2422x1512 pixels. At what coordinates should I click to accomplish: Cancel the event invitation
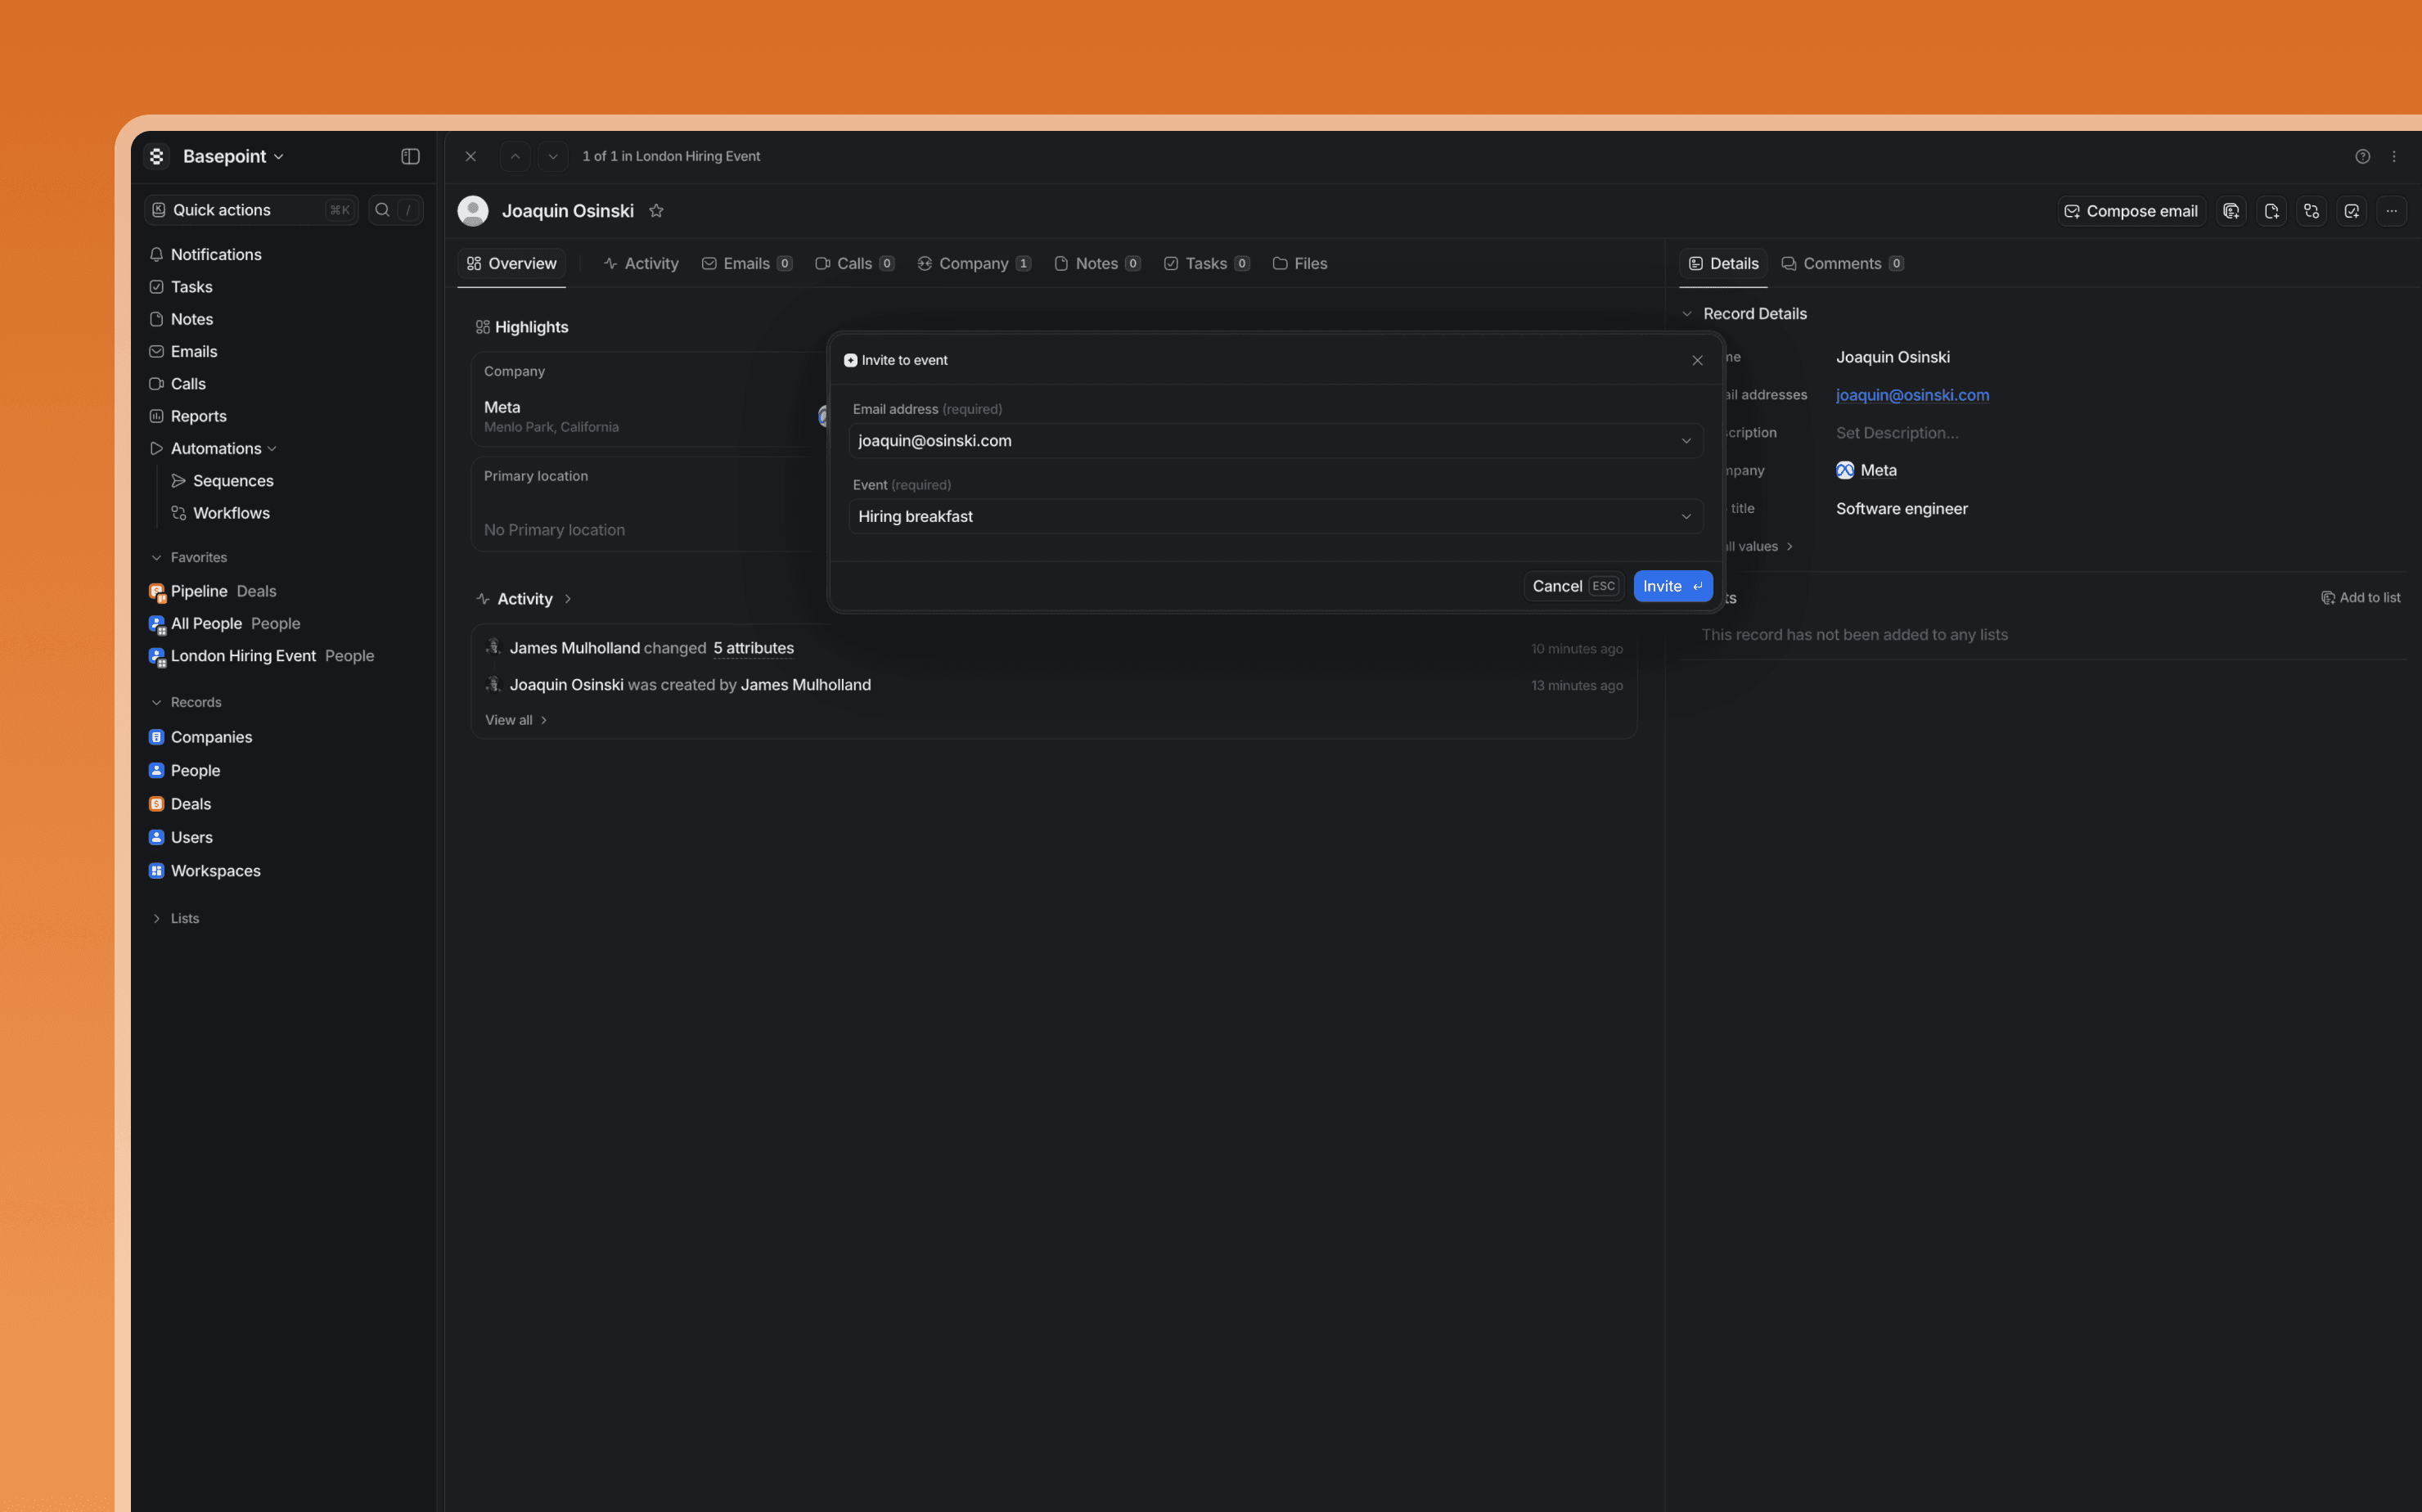coord(1574,586)
